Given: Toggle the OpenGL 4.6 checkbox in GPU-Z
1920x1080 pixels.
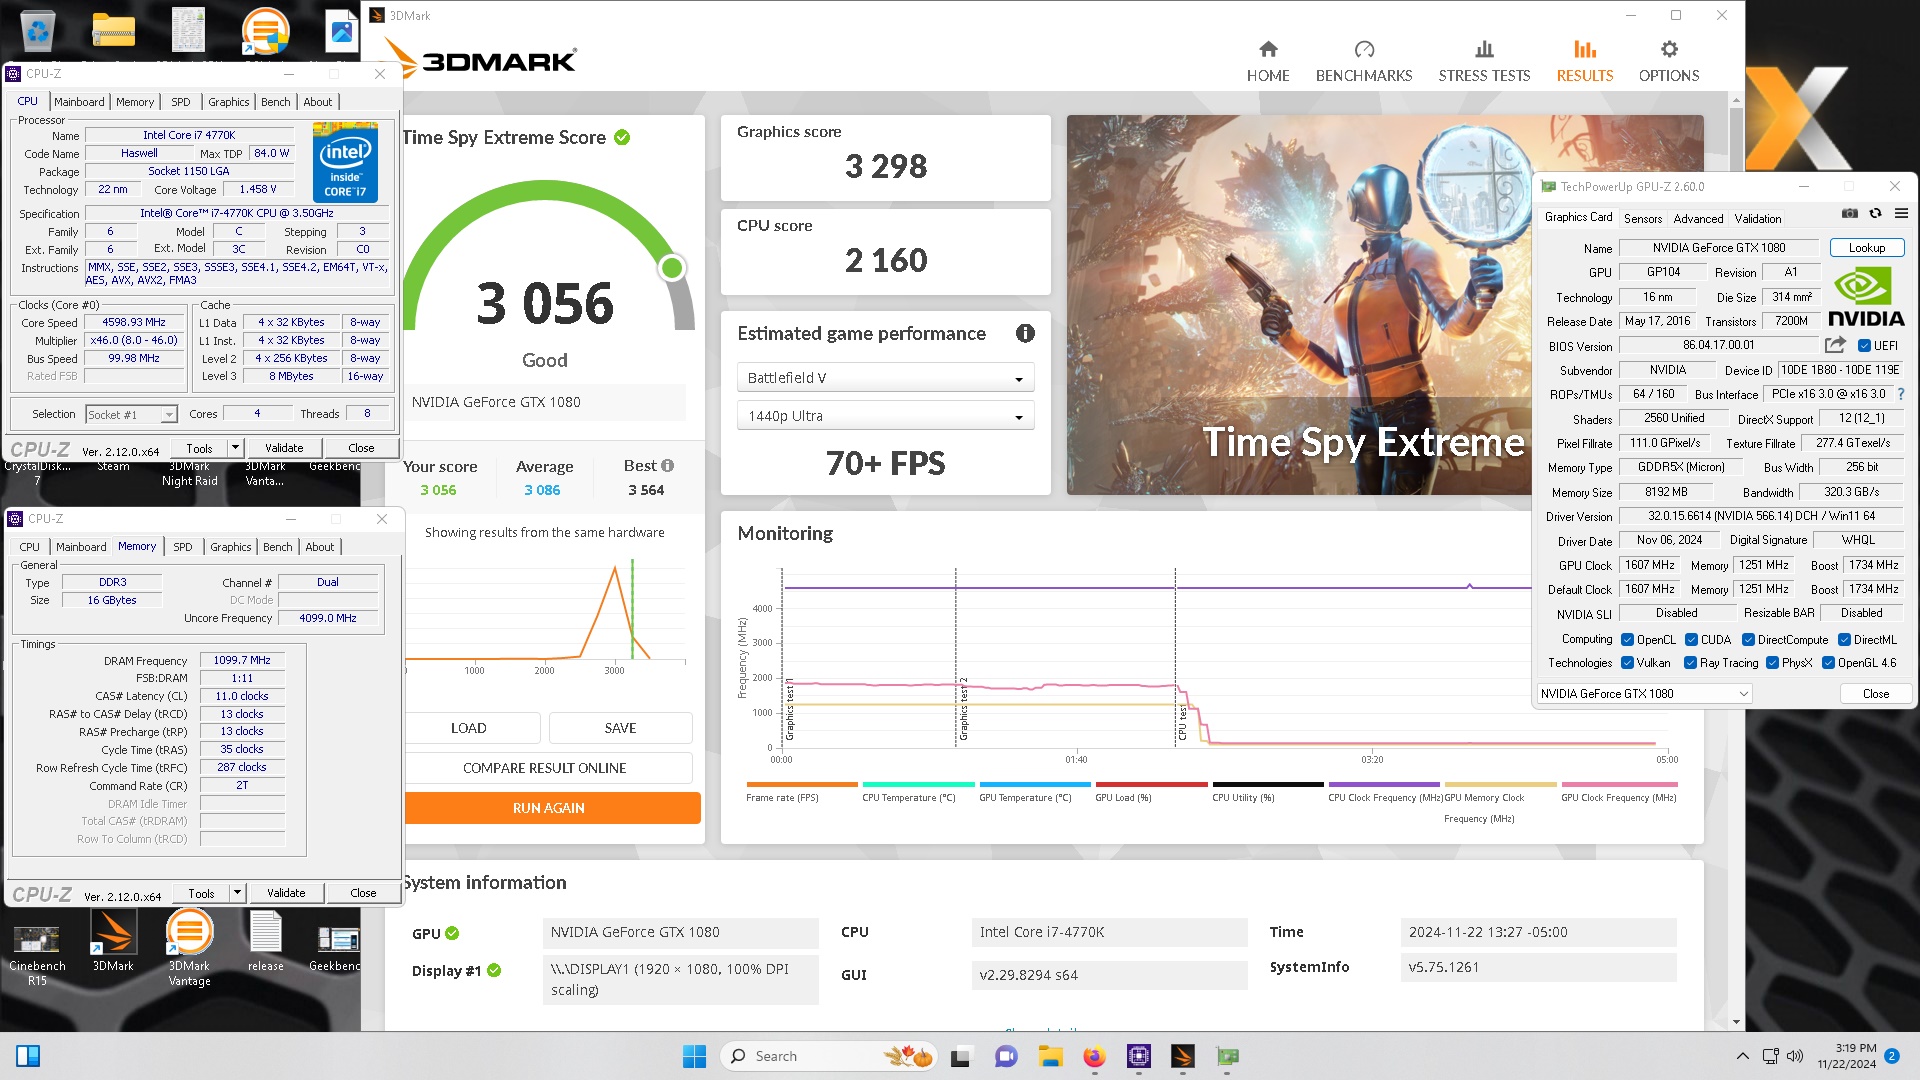Looking at the screenshot, I should point(1828,663).
